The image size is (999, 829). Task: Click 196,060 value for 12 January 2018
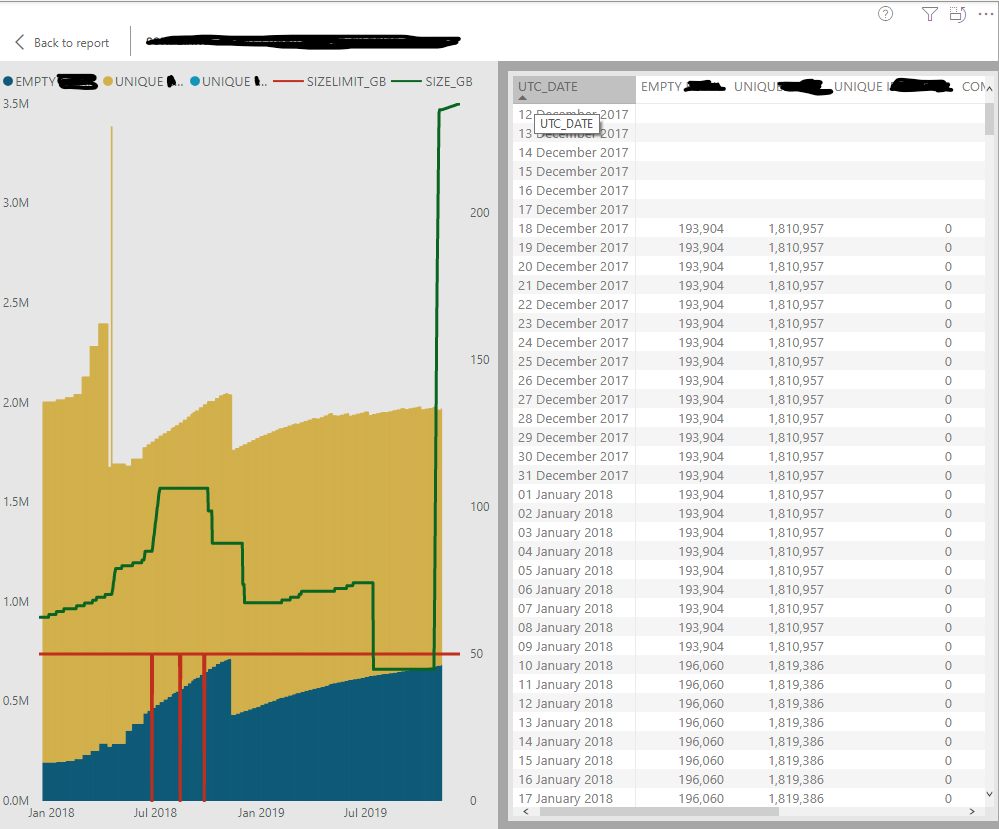[701, 703]
